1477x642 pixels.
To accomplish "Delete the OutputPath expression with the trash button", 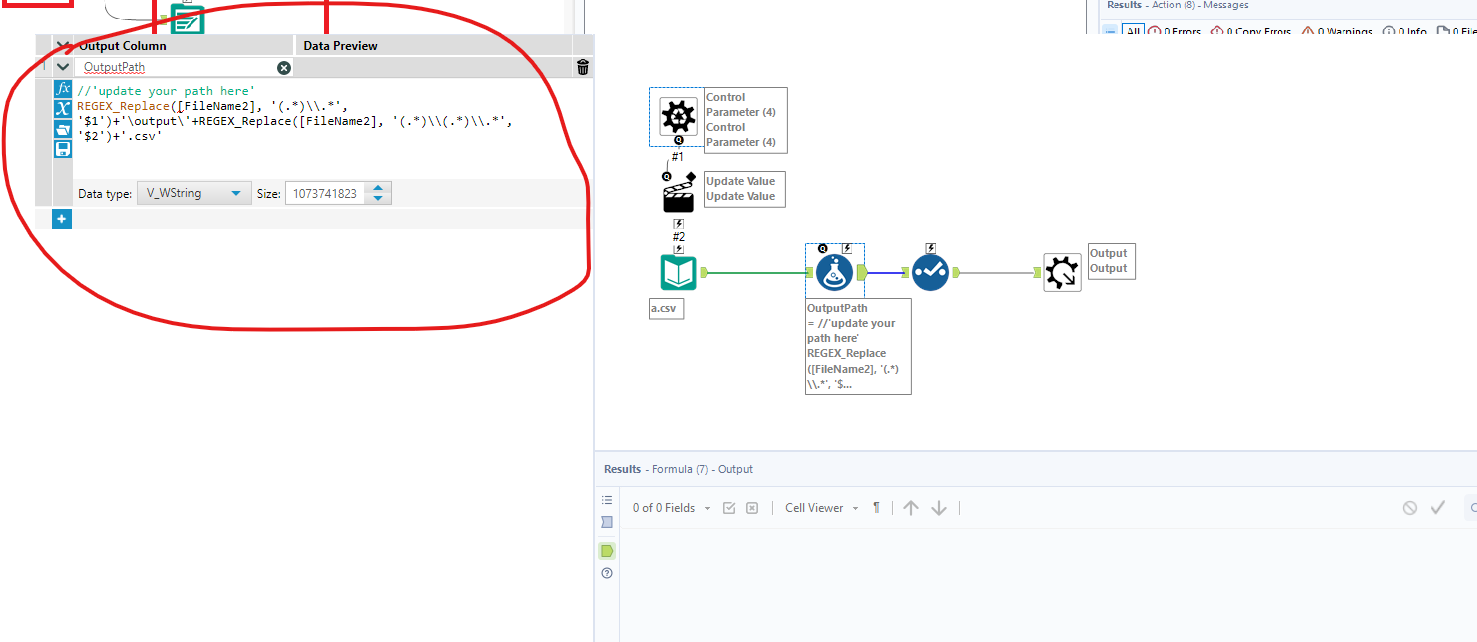I will (582, 66).
